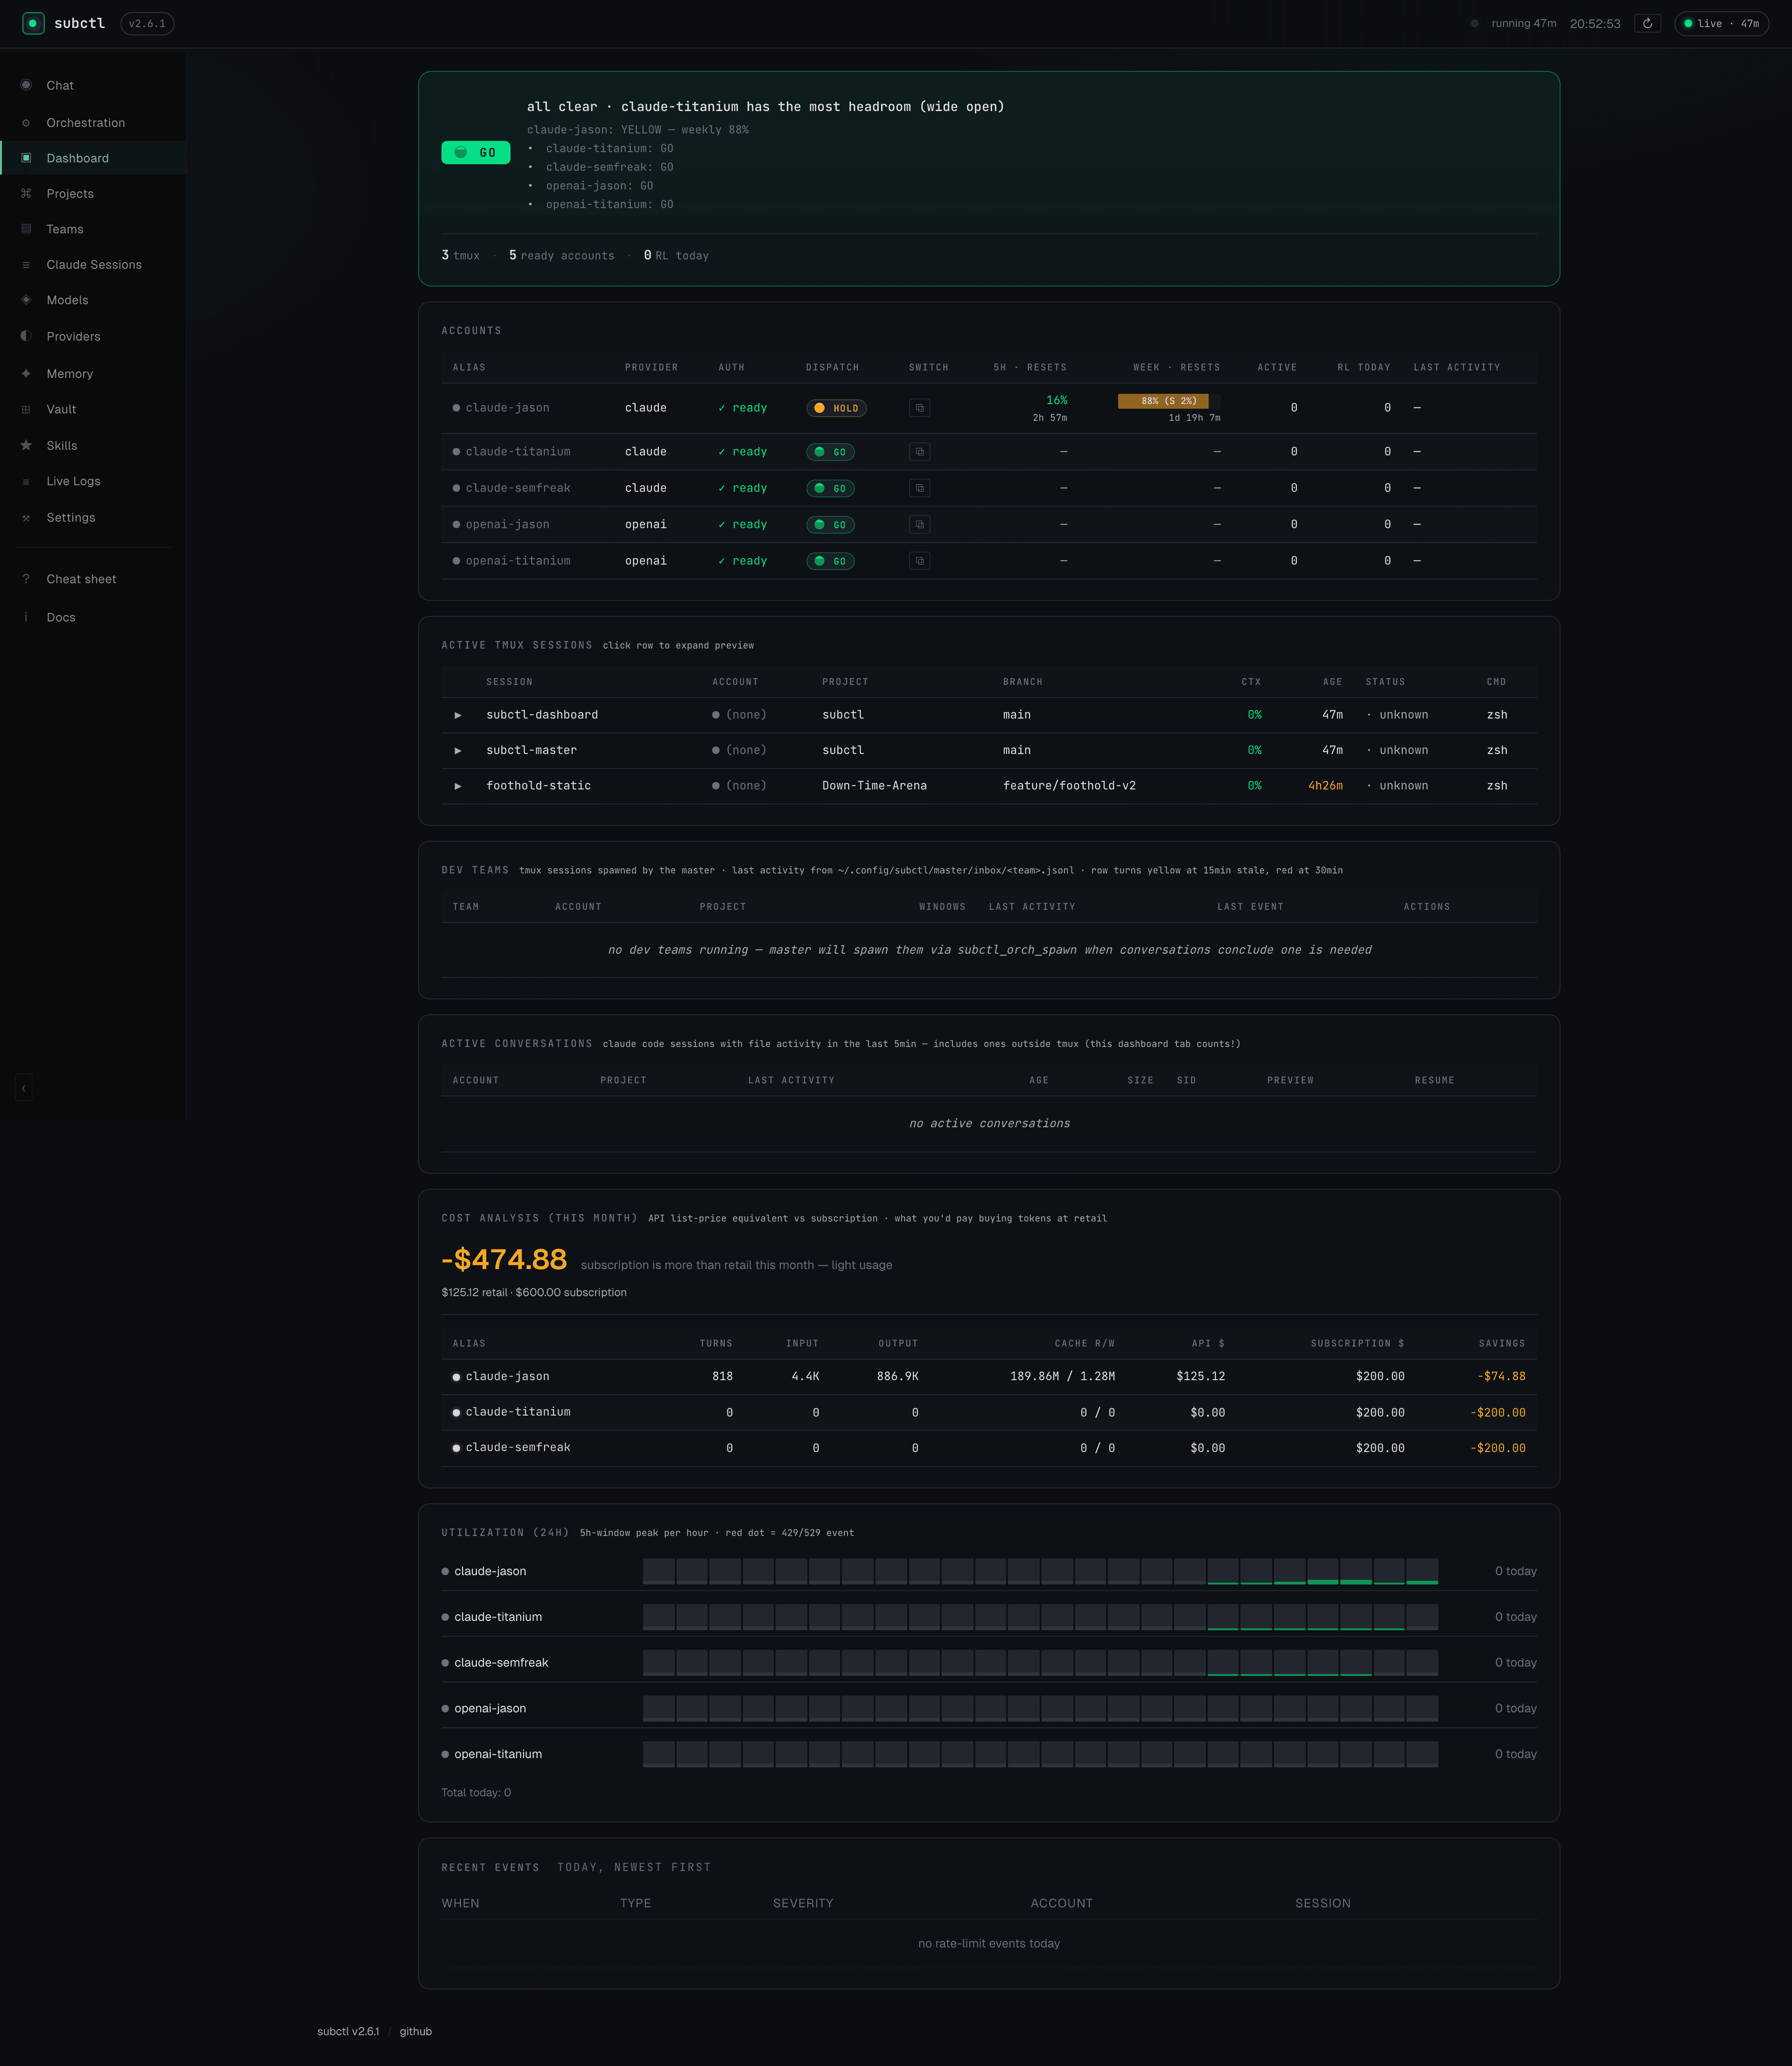Click the Providers half-circle icon

pyautogui.click(x=26, y=336)
